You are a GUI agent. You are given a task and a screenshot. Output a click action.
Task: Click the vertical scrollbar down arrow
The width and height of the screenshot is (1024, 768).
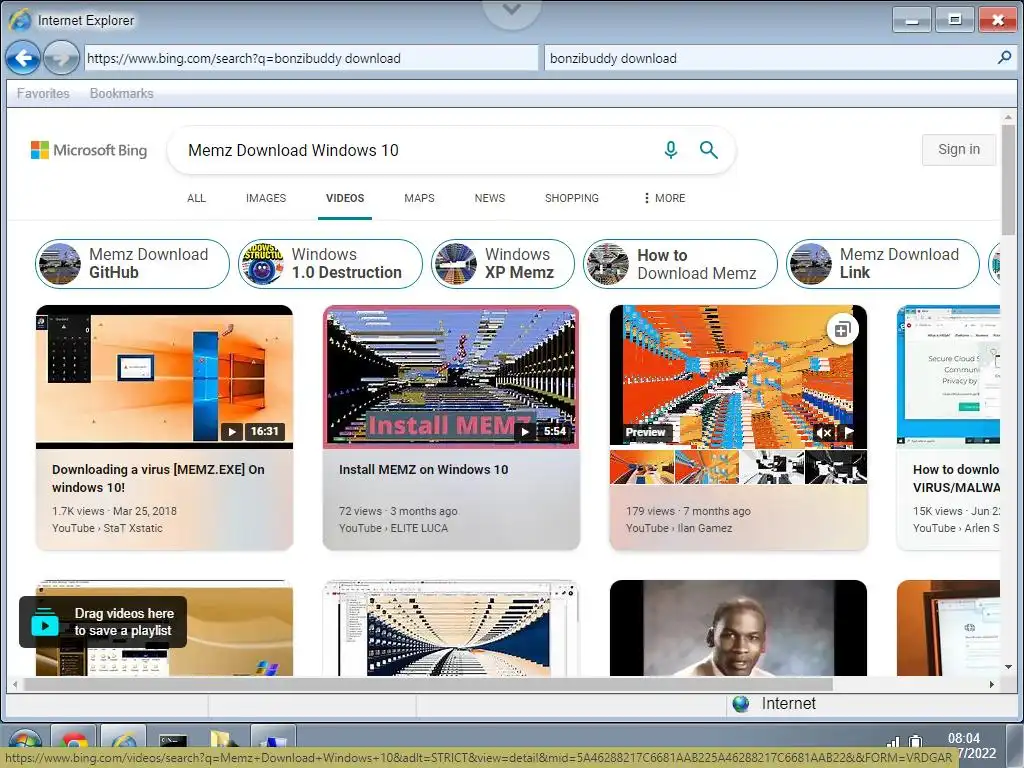point(1008,667)
